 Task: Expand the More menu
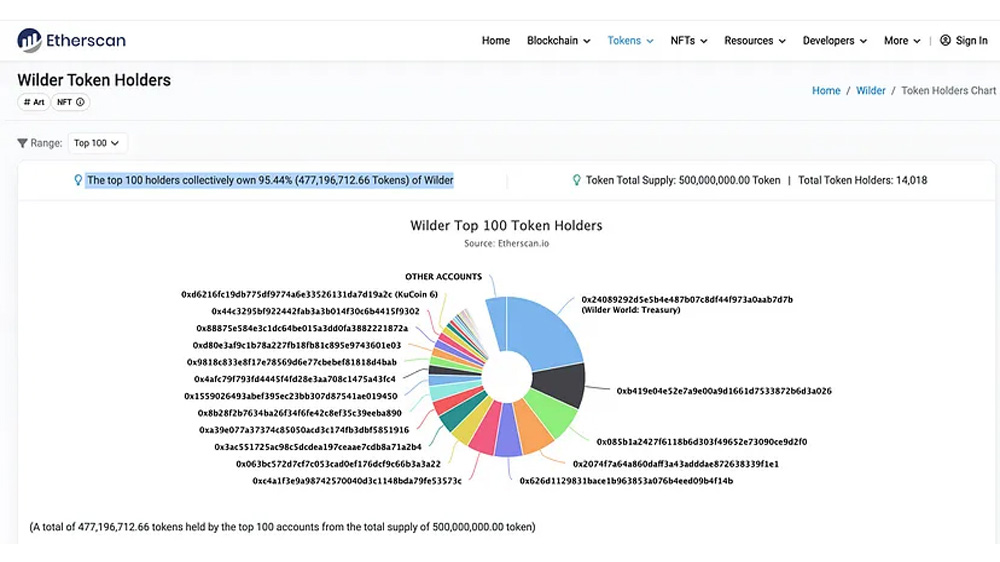[902, 40]
